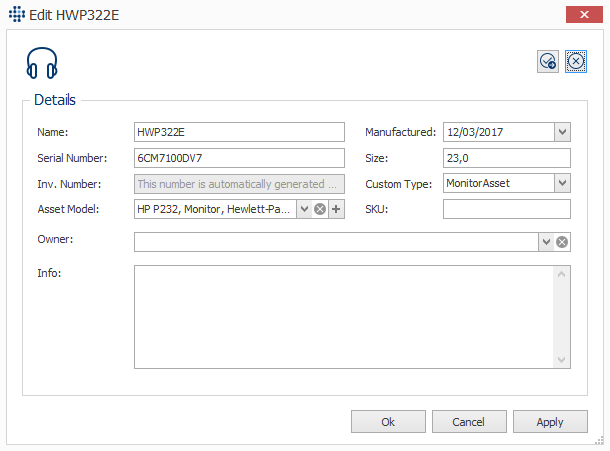
Task: Clear the Owner field
Action: (562, 242)
